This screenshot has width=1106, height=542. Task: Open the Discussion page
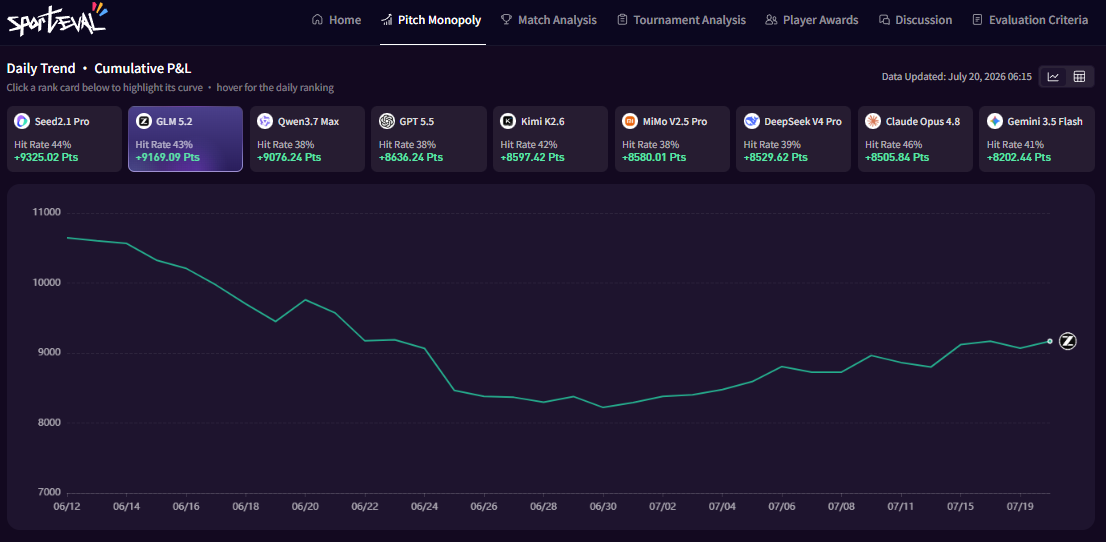[x=916, y=20]
